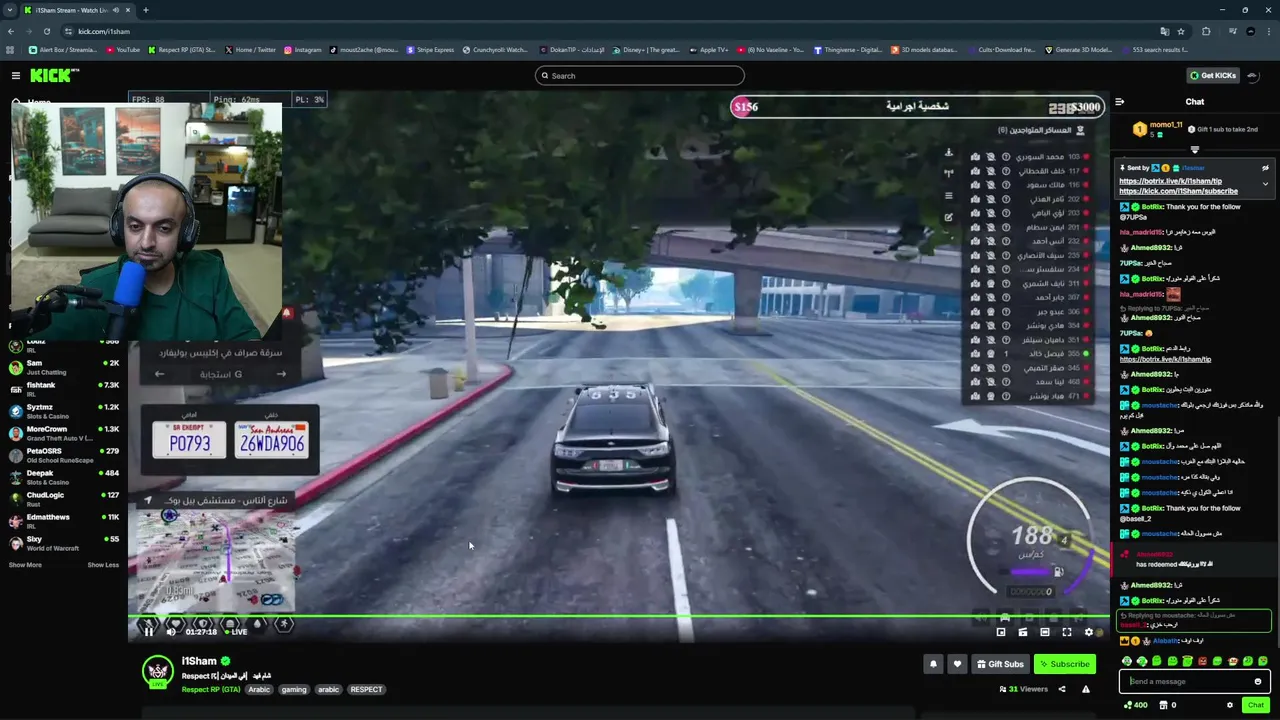
Task: Select the Arabic tag
Action: click(259, 689)
